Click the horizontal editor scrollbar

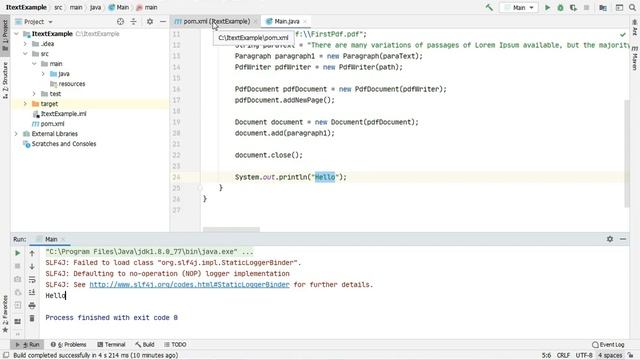click(231, 229)
